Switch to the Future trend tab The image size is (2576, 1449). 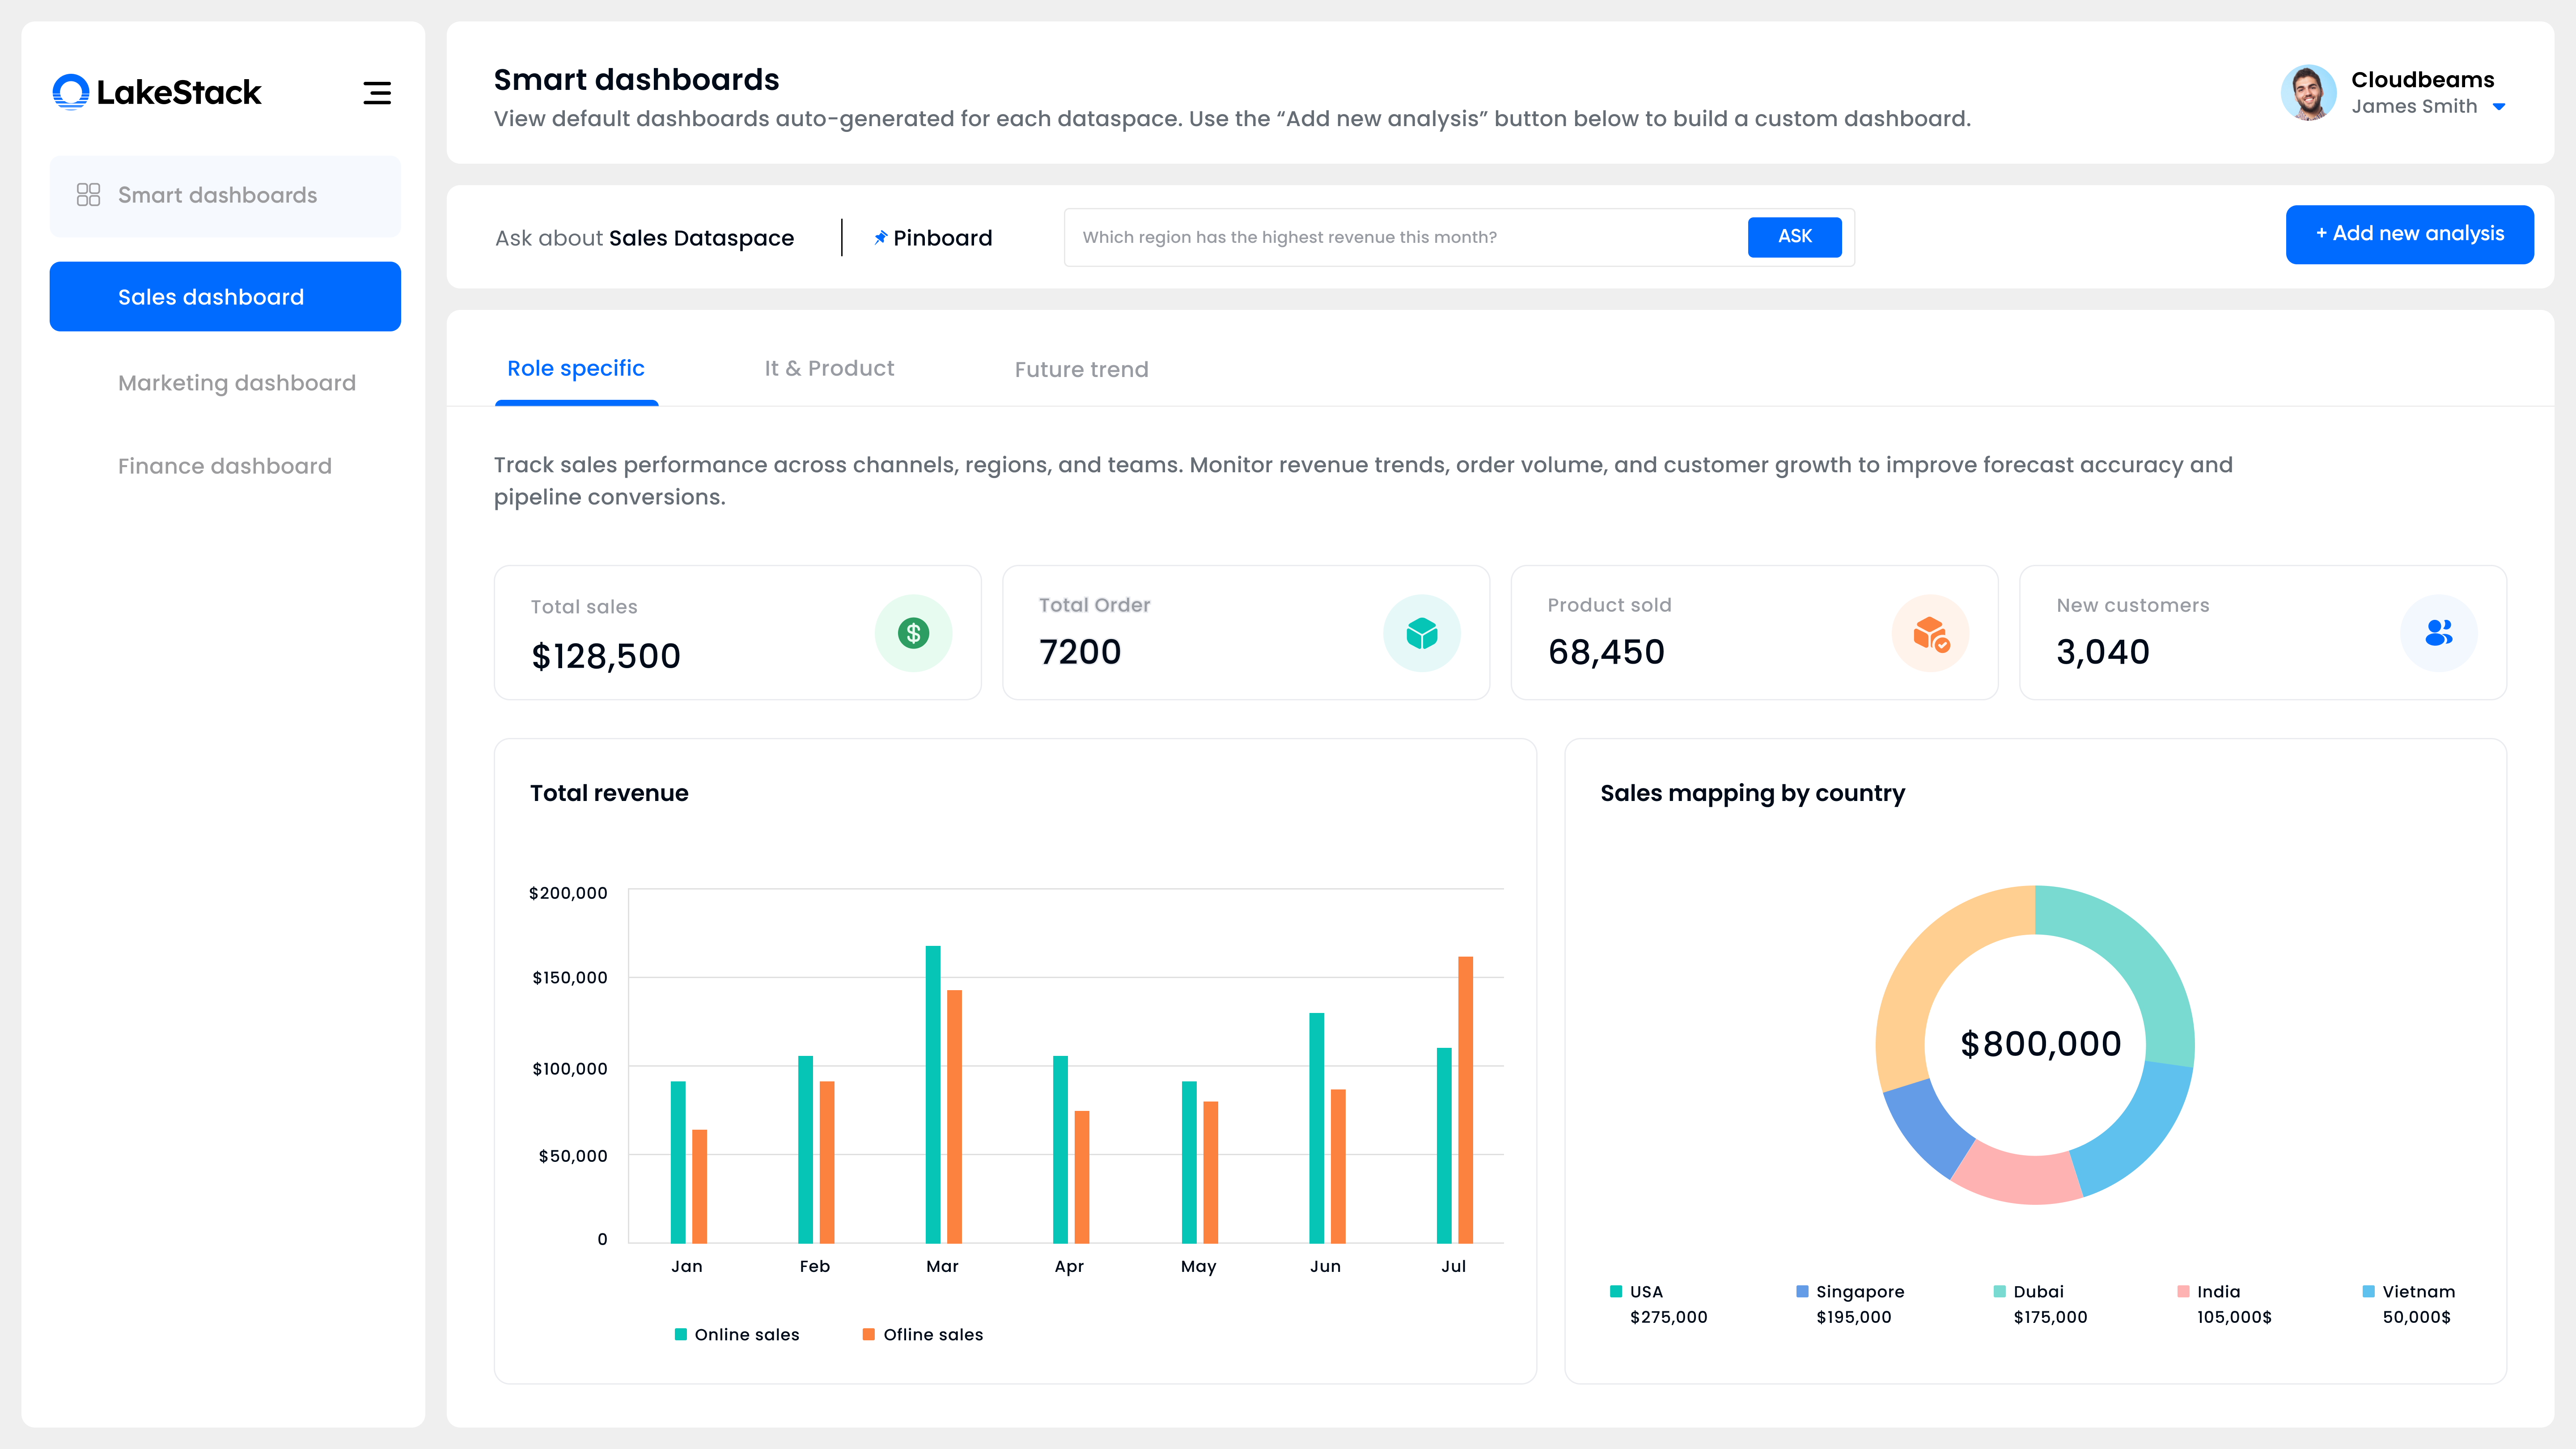coord(1081,369)
